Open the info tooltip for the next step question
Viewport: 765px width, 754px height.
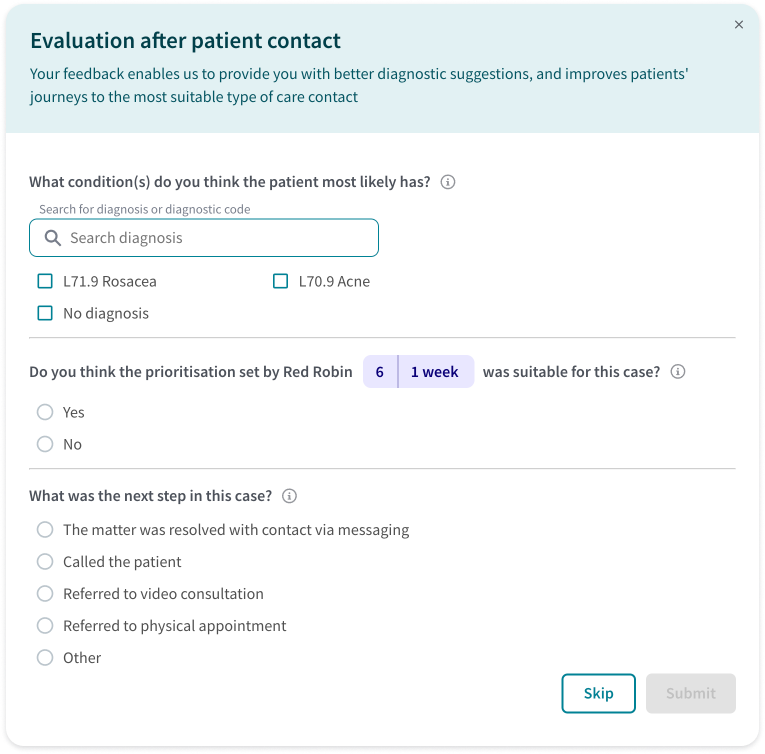pyautogui.click(x=289, y=496)
